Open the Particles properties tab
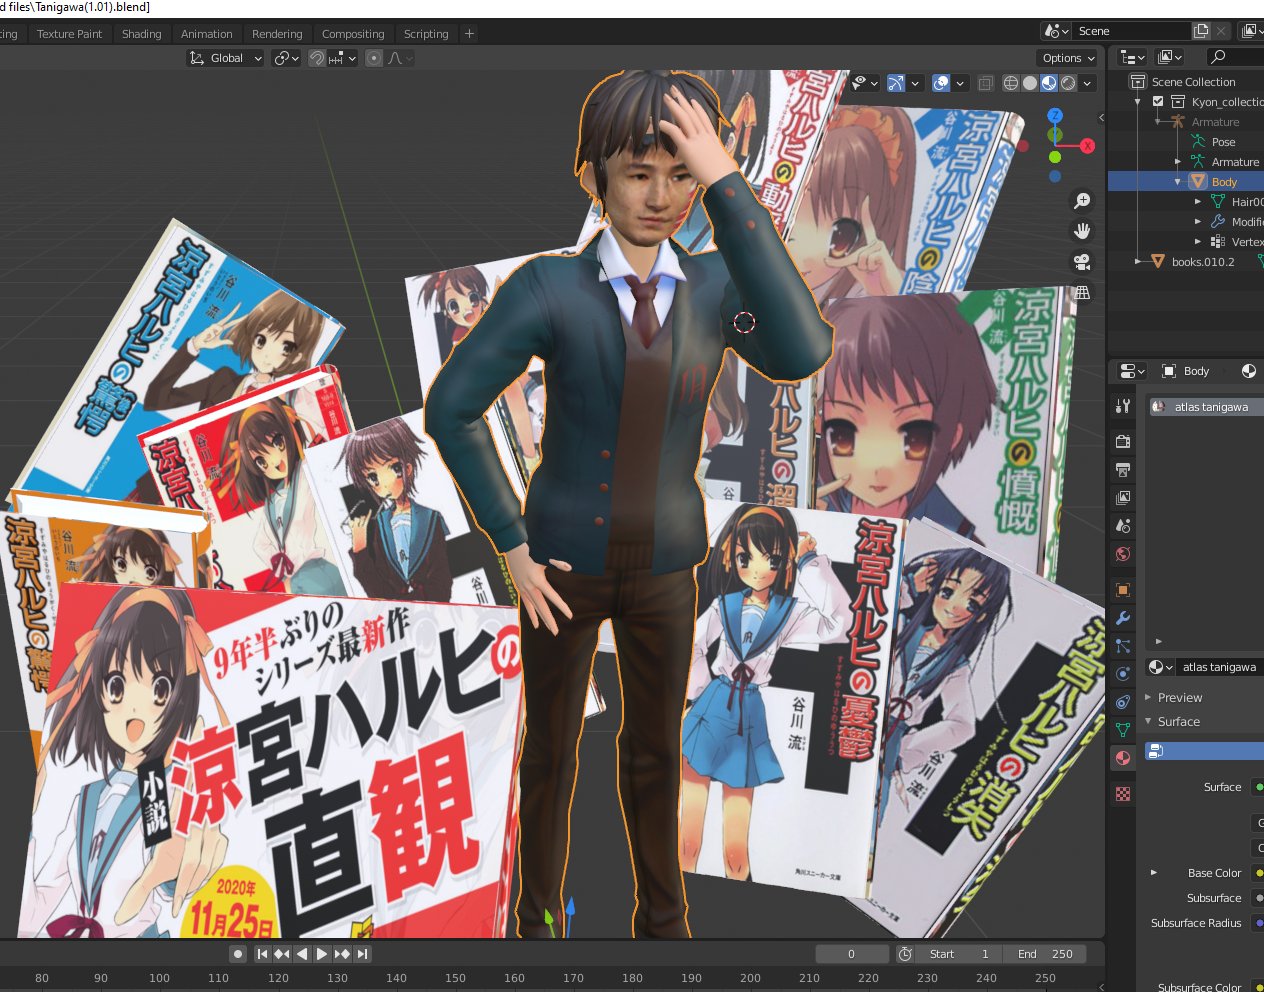The width and height of the screenshot is (1264, 992). [1123, 646]
